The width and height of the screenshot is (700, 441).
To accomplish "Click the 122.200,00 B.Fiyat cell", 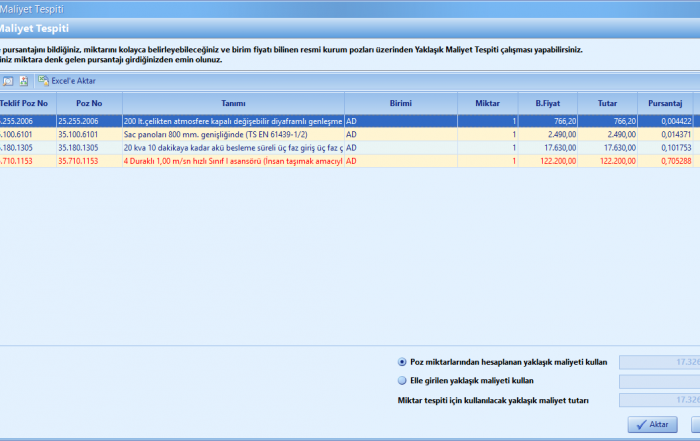I will (x=548, y=160).
